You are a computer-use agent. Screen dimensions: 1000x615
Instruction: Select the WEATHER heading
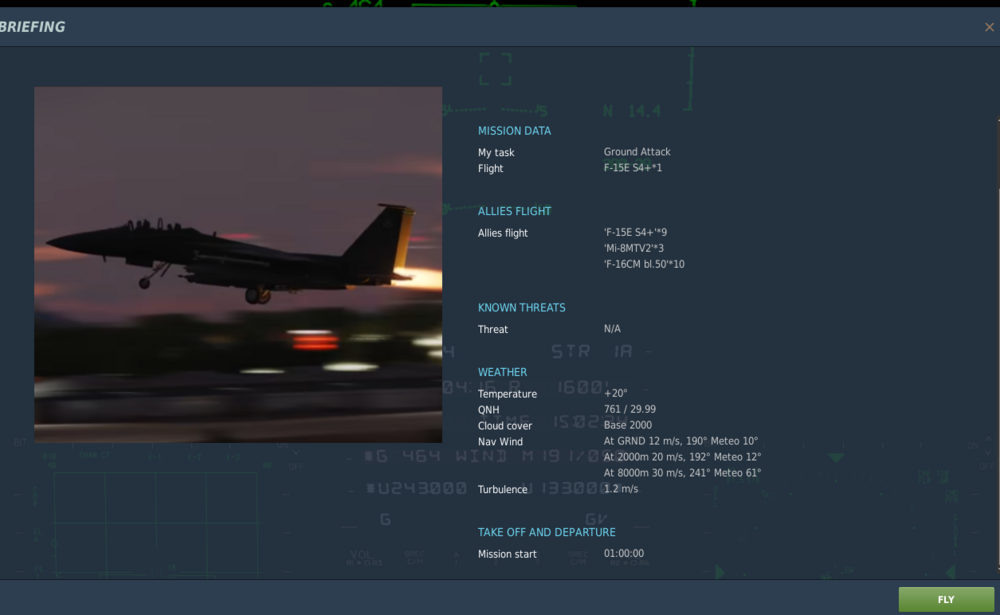point(502,372)
